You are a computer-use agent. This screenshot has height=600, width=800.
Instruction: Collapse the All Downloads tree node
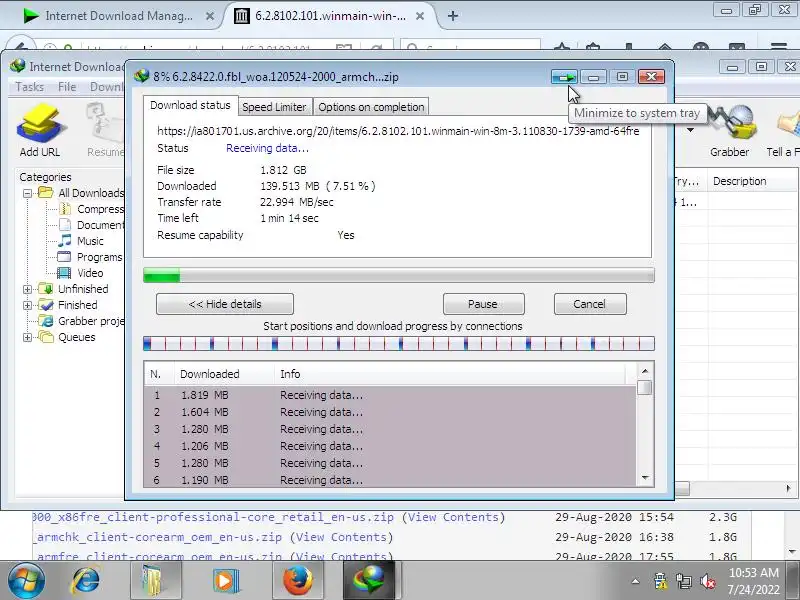pyautogui.click(x=28, y=193)
